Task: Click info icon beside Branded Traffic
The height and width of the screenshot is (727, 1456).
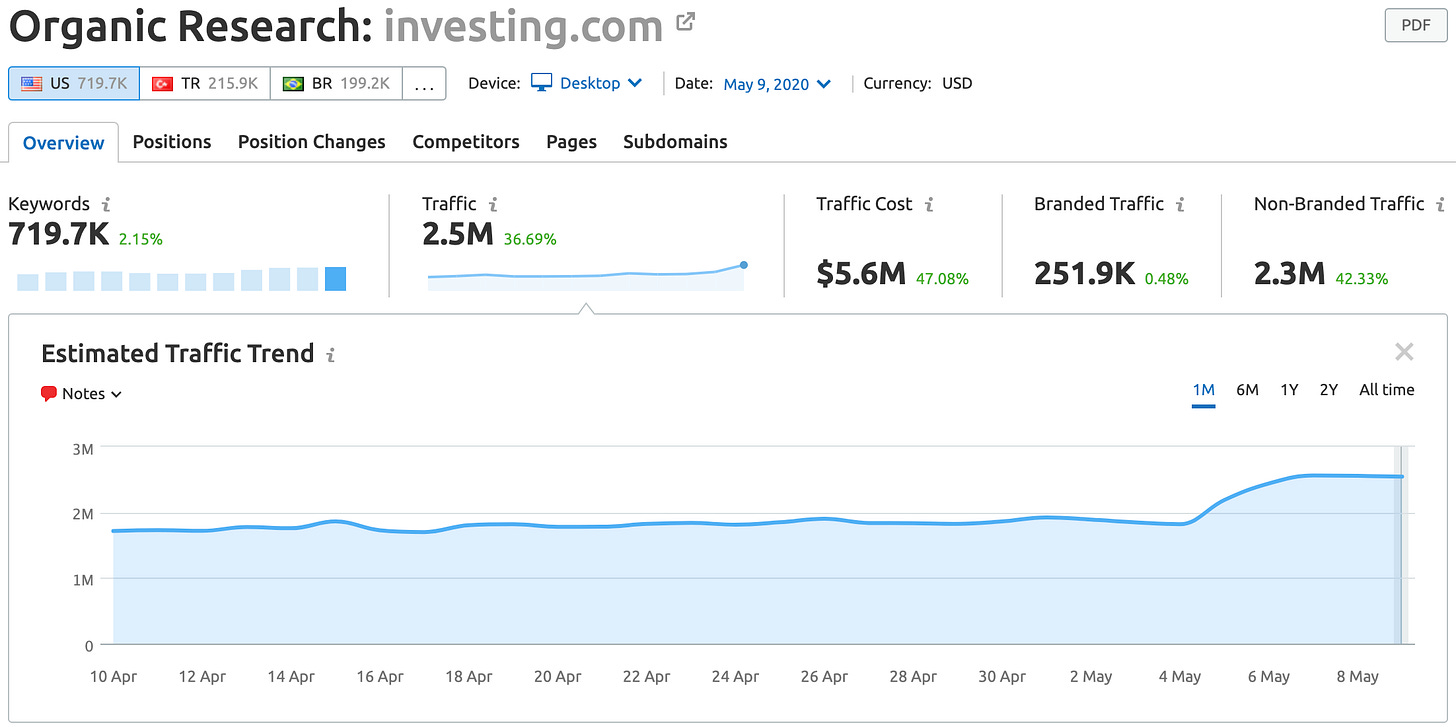Action: point(1180,204)
